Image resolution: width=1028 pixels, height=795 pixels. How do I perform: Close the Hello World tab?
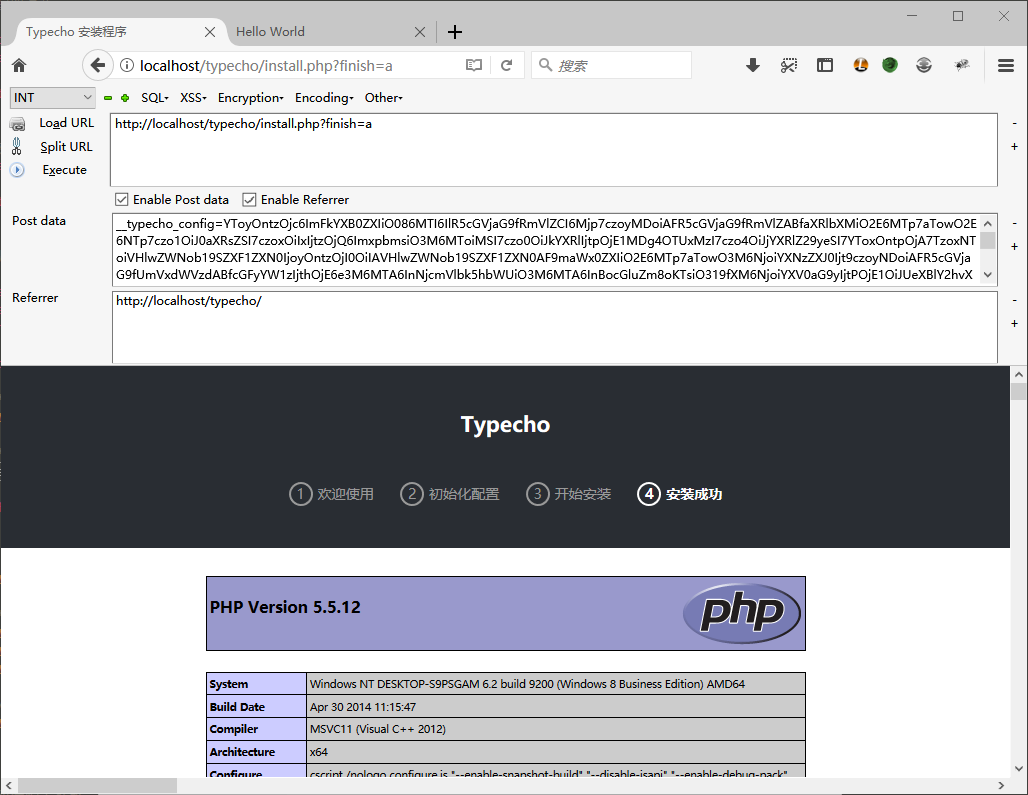420,31
